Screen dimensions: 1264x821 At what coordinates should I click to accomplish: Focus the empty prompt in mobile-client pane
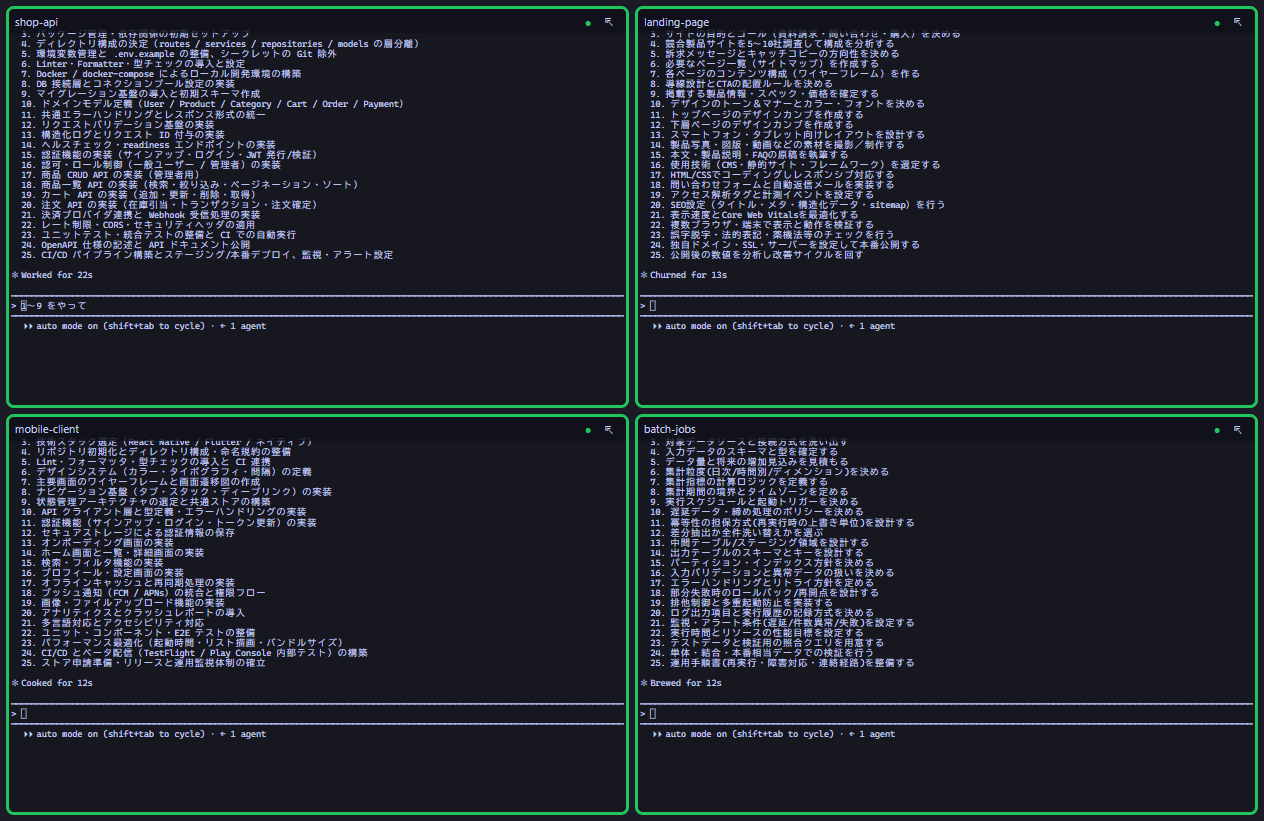(318, 713)
